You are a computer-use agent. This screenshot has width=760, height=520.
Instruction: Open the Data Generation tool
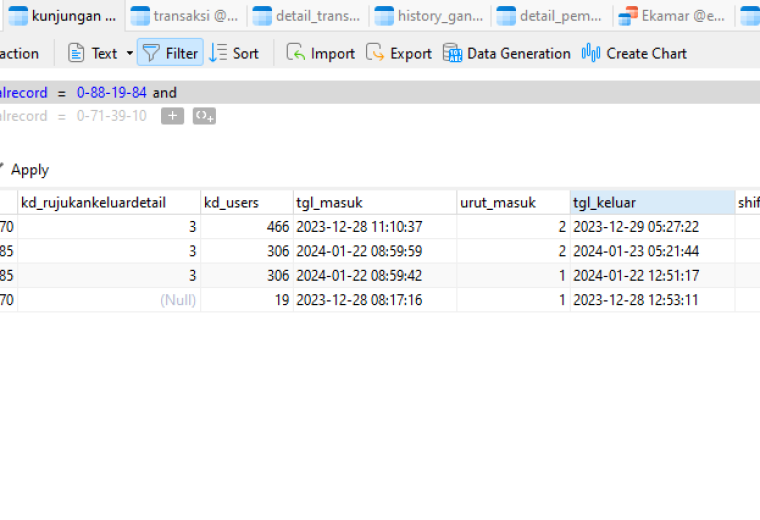507,53
